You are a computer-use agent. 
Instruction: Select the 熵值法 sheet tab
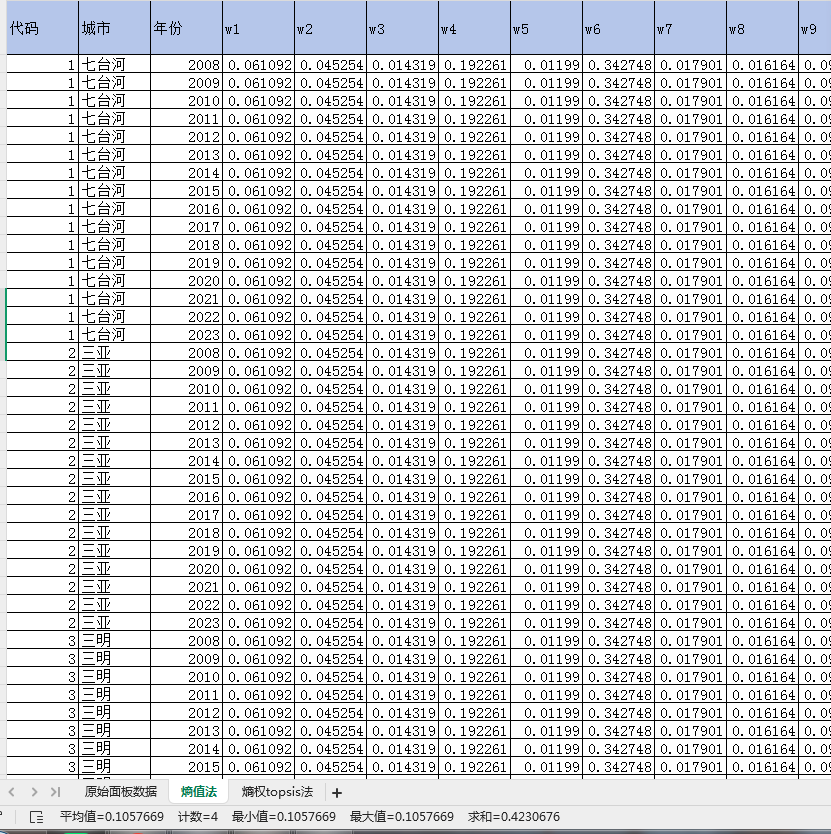199,791
